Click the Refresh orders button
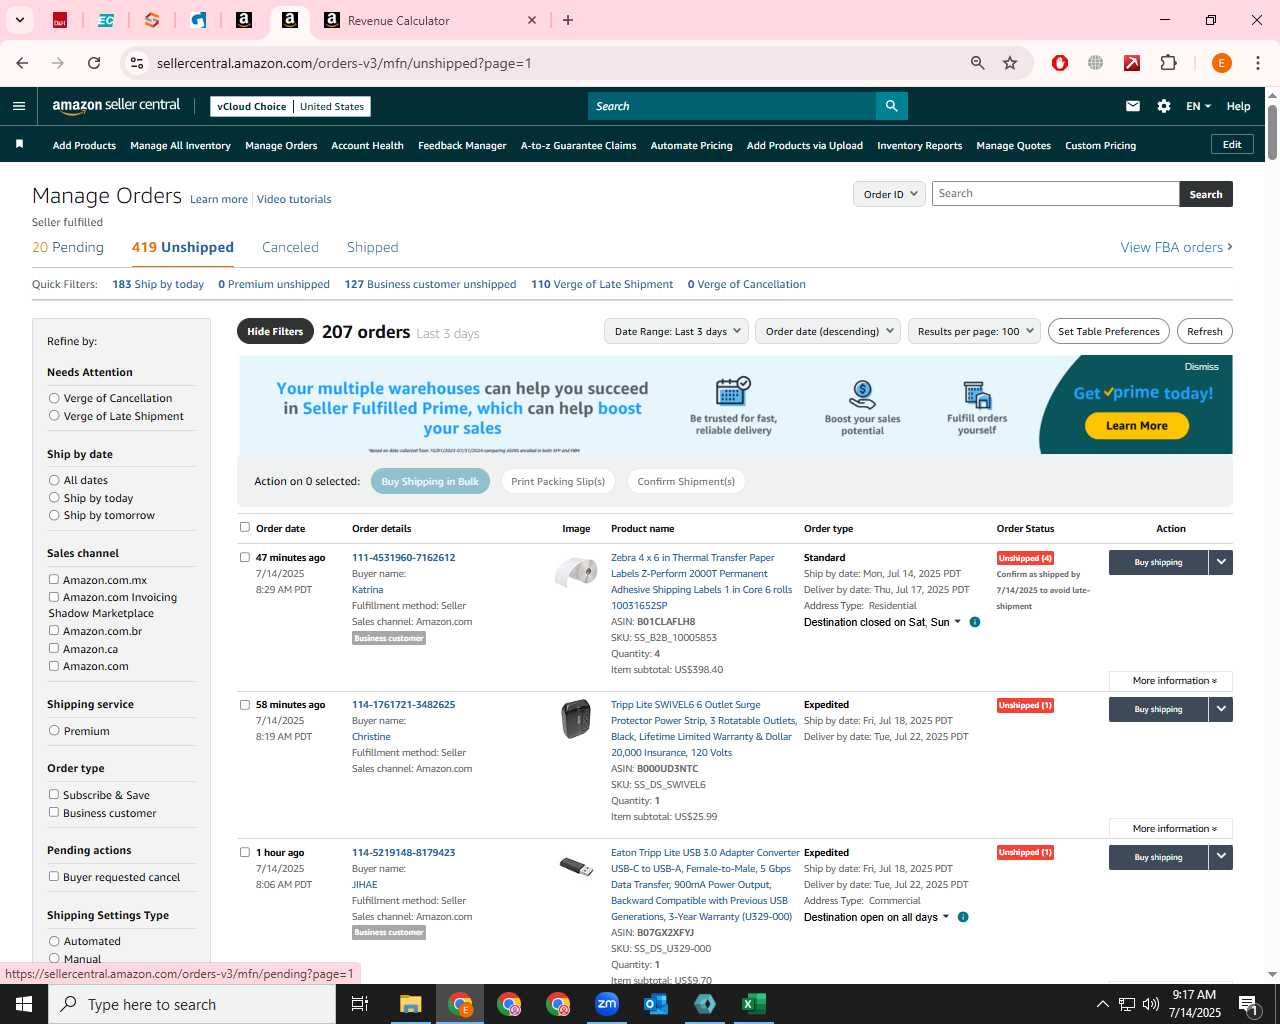Image resolution: width=1280 pixels, height=1024 pixels. (1205, 331)
